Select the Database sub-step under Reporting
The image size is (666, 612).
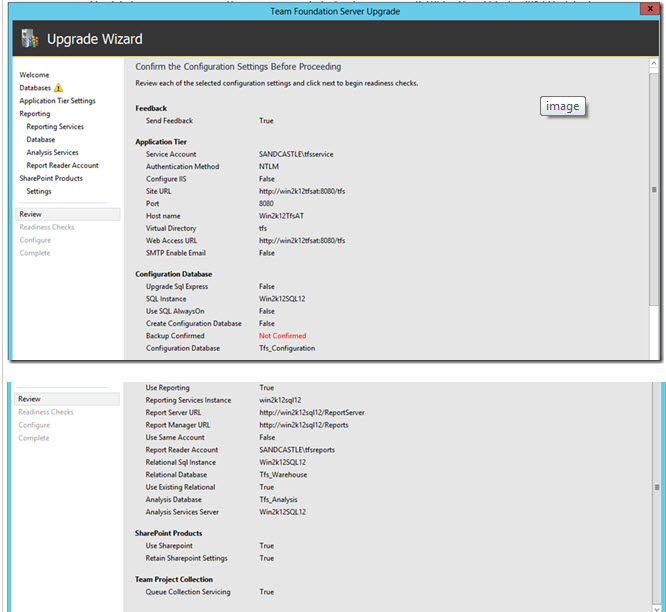[41, 139]
